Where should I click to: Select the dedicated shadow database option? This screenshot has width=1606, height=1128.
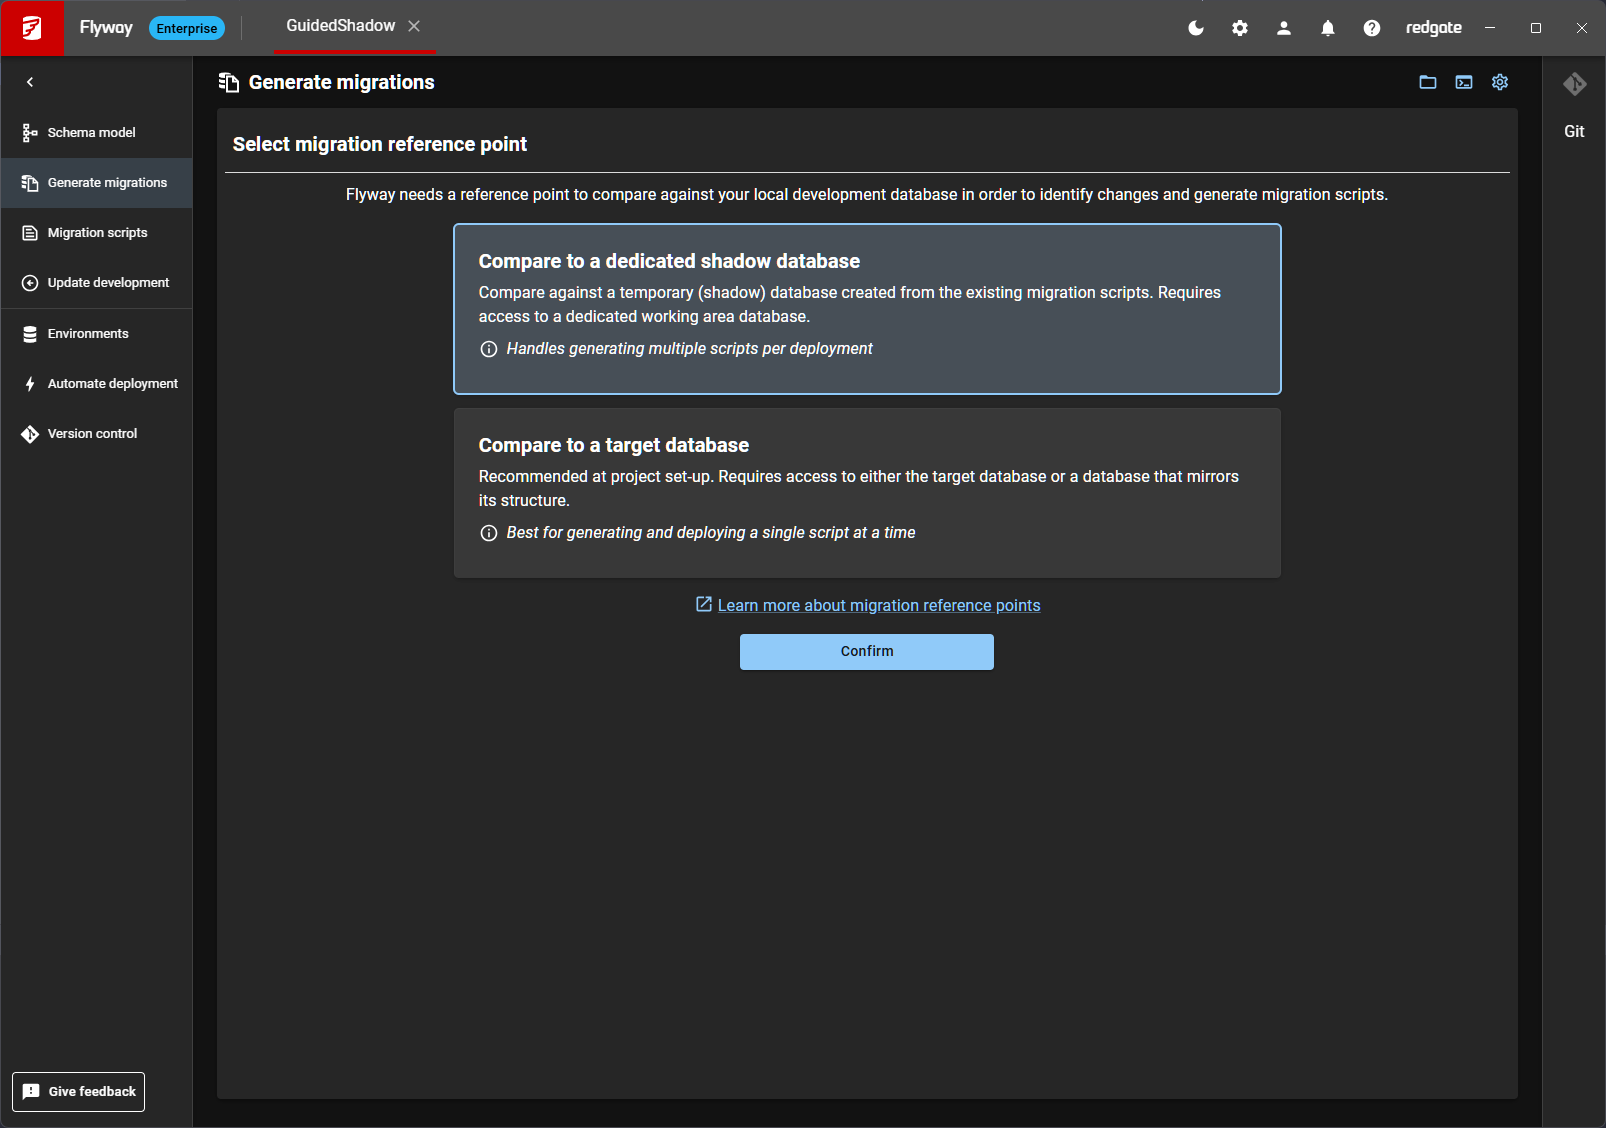tap(866, 309)
